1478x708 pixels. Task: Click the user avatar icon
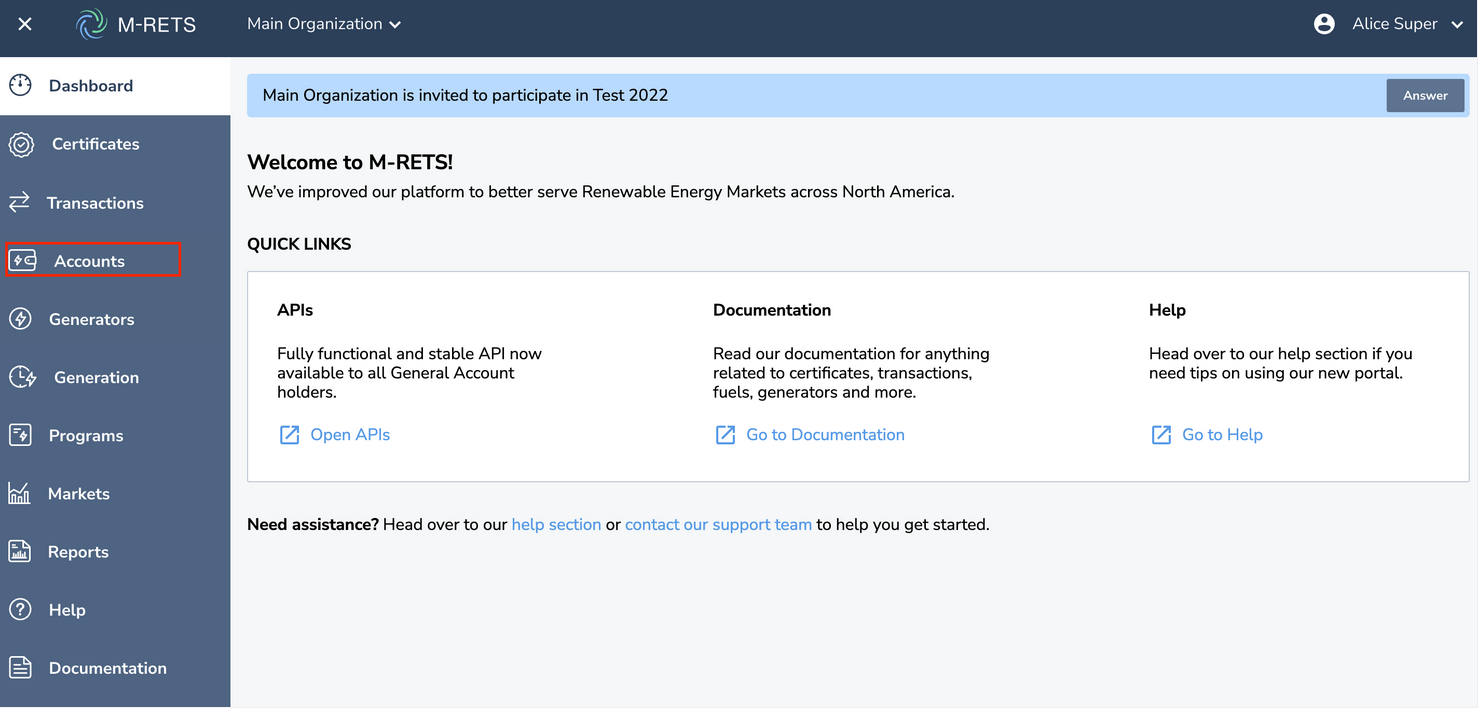tap(1324, 24)
